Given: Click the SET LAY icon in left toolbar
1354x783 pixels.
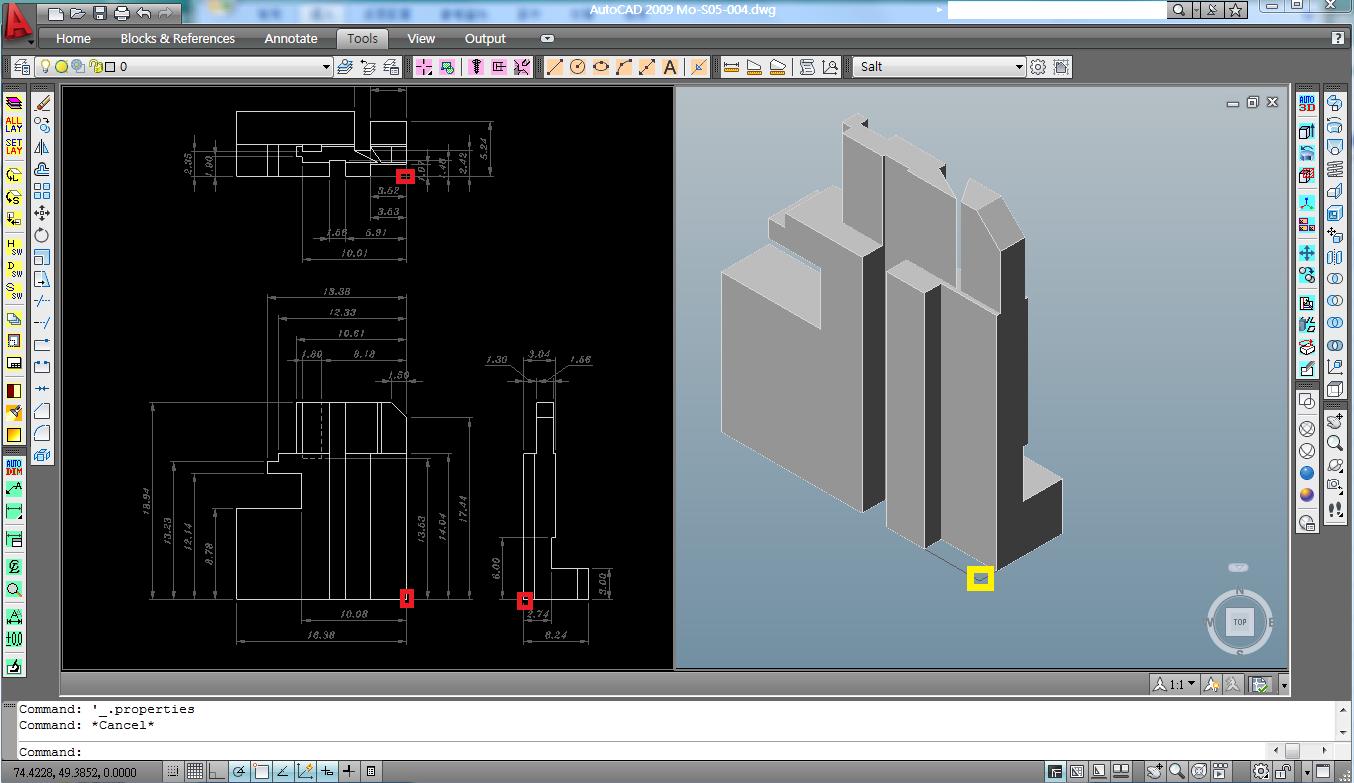Looking at the screenshot, I should click(x=14, y=147).
